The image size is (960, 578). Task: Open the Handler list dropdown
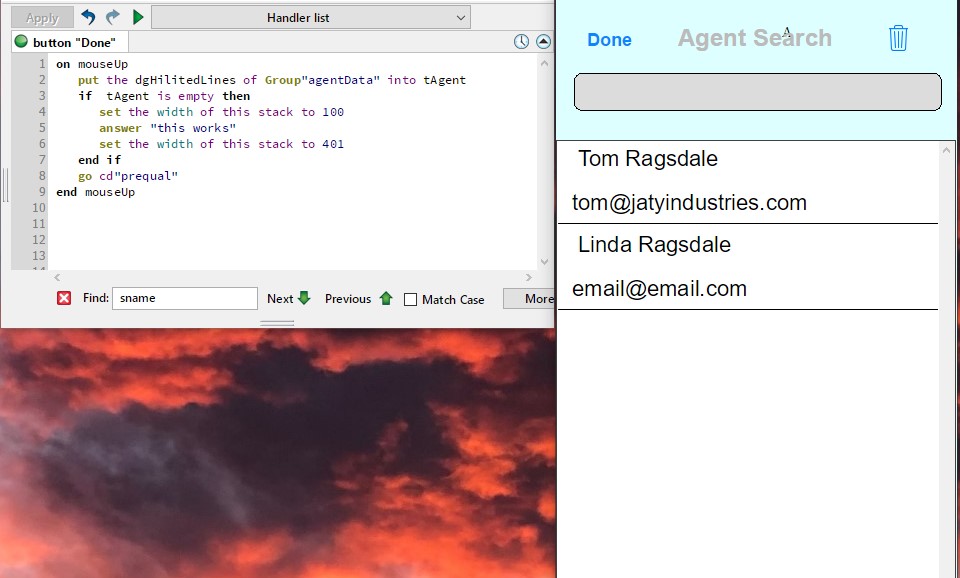coord(311,18)
